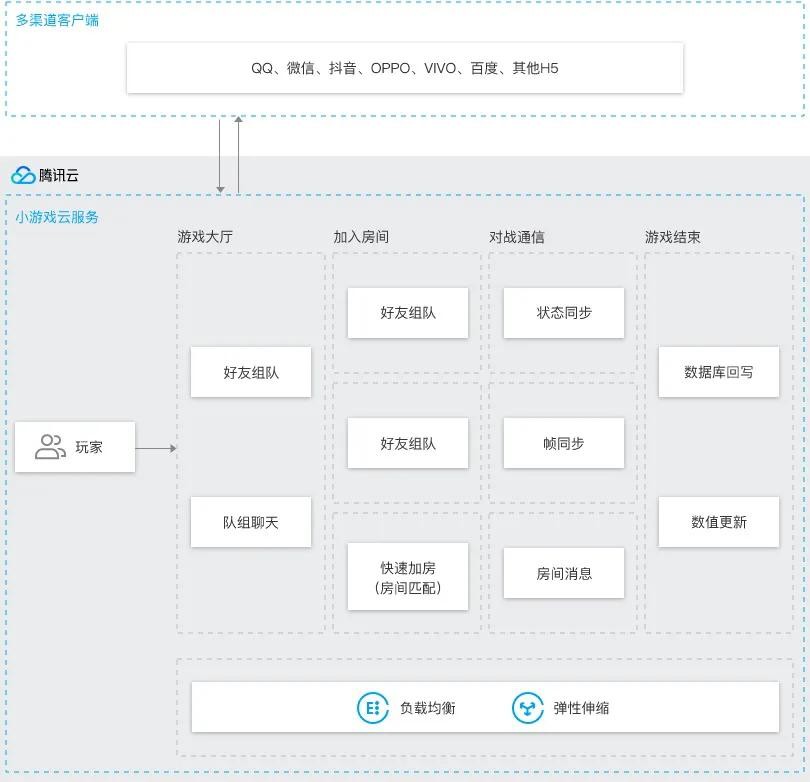The height and width of the screenshot is (782, 810).
Task: Click the 状态同步 box
Action: pos(563,313)
